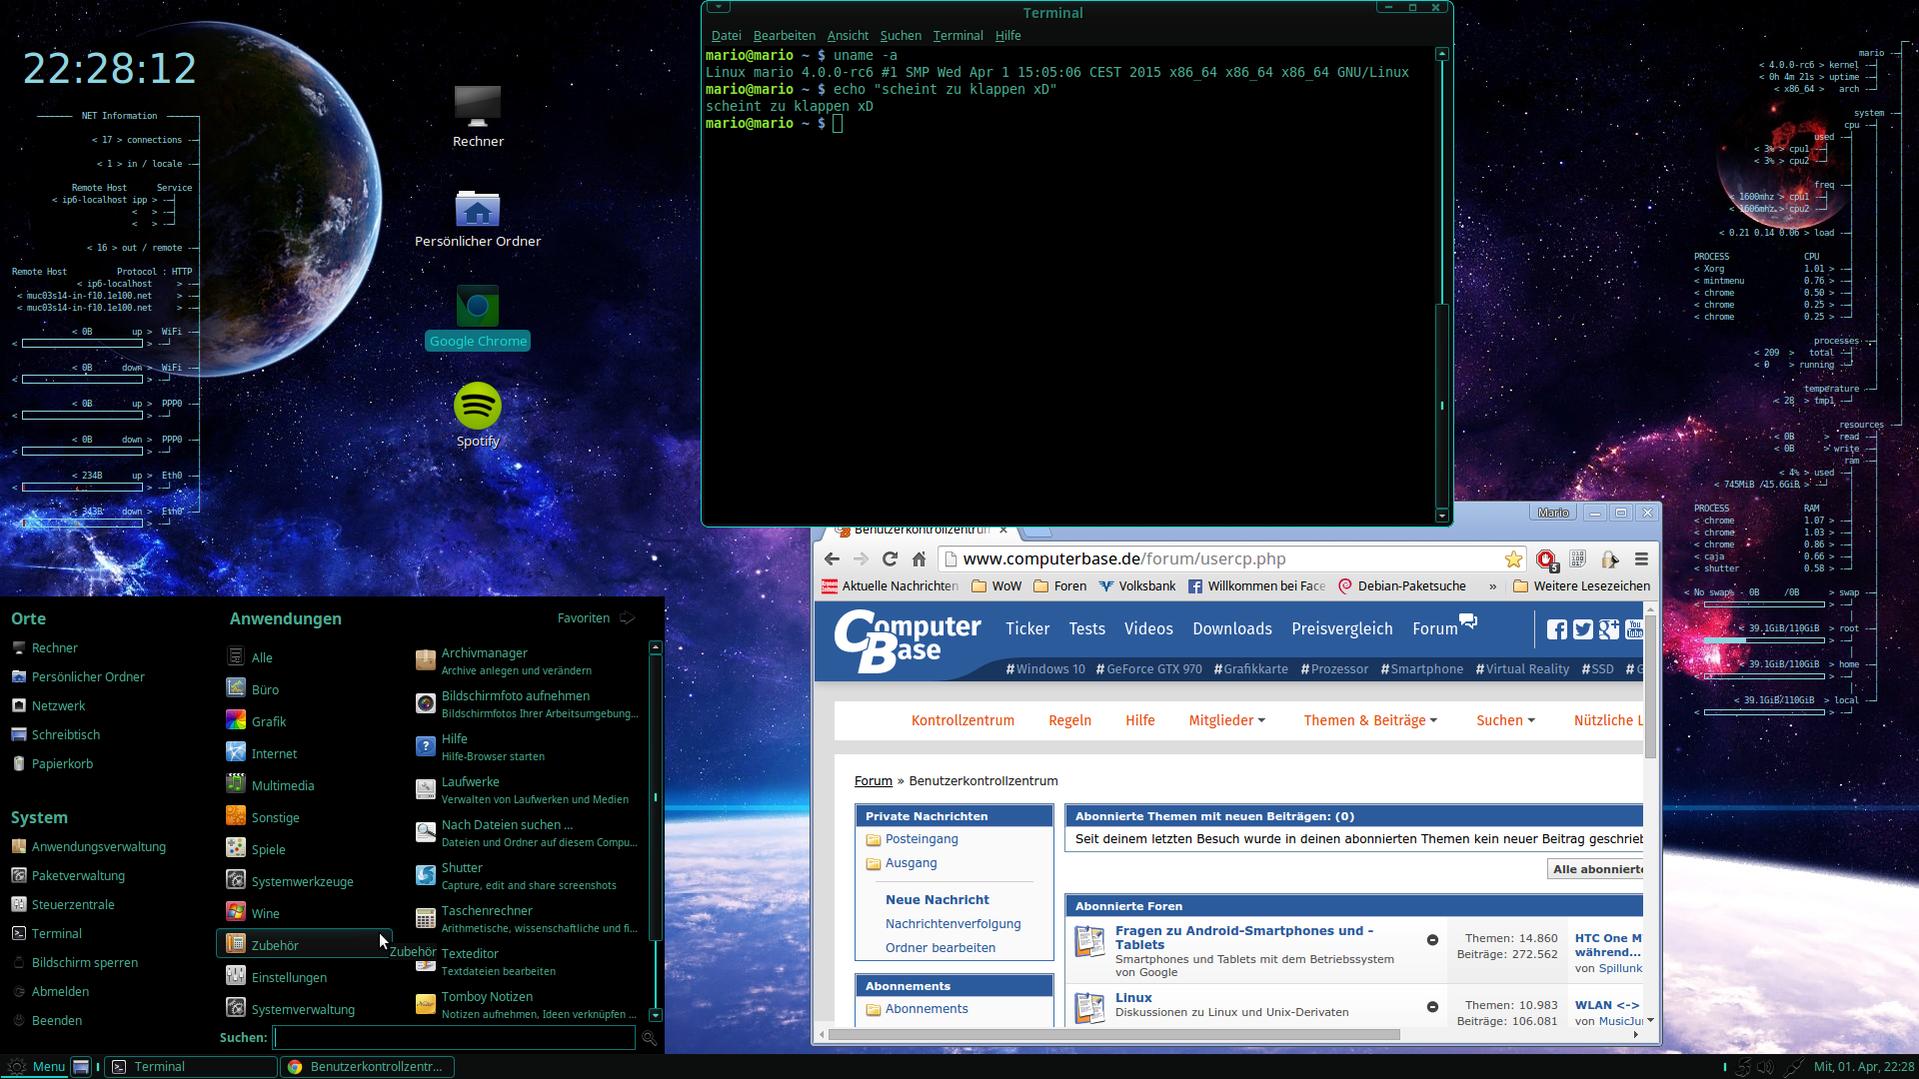Go to Chrome home page icon

tap(919, 559)
